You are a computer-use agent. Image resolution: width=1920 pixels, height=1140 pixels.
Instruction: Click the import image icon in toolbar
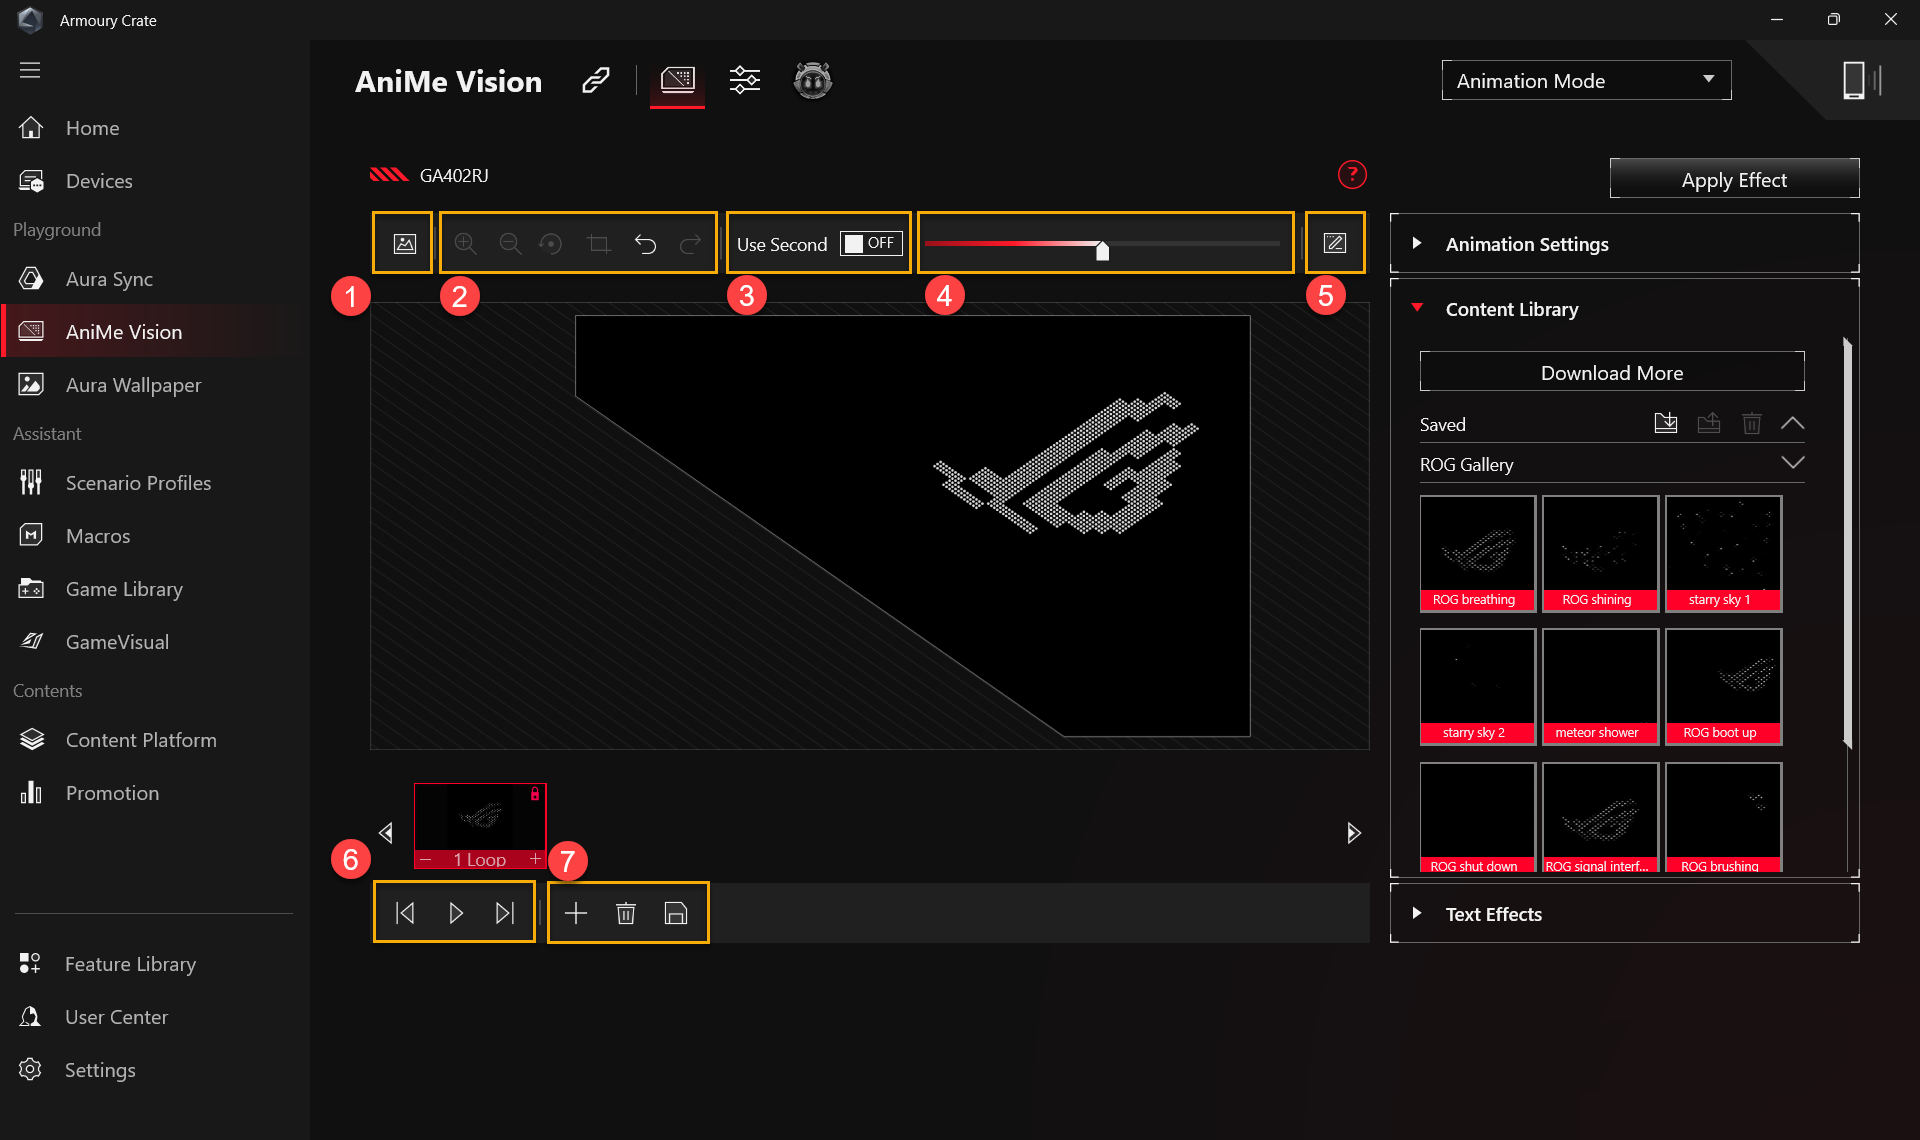point(404,243)
